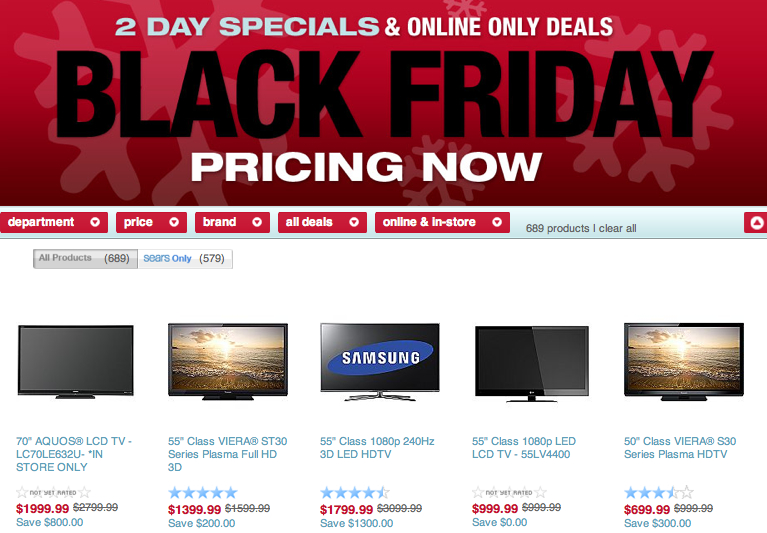Click 55" Class 1080p LED LCD TV link

coord(524,447)
